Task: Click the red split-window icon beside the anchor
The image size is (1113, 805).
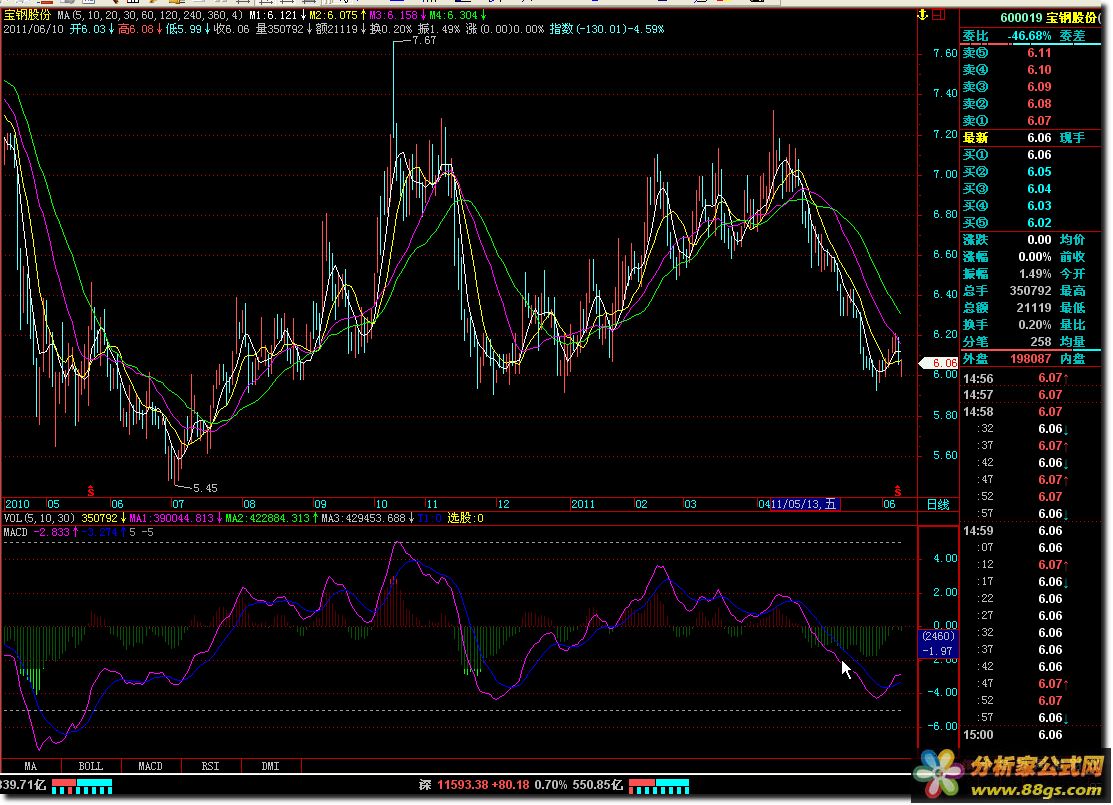Action: 938,15
